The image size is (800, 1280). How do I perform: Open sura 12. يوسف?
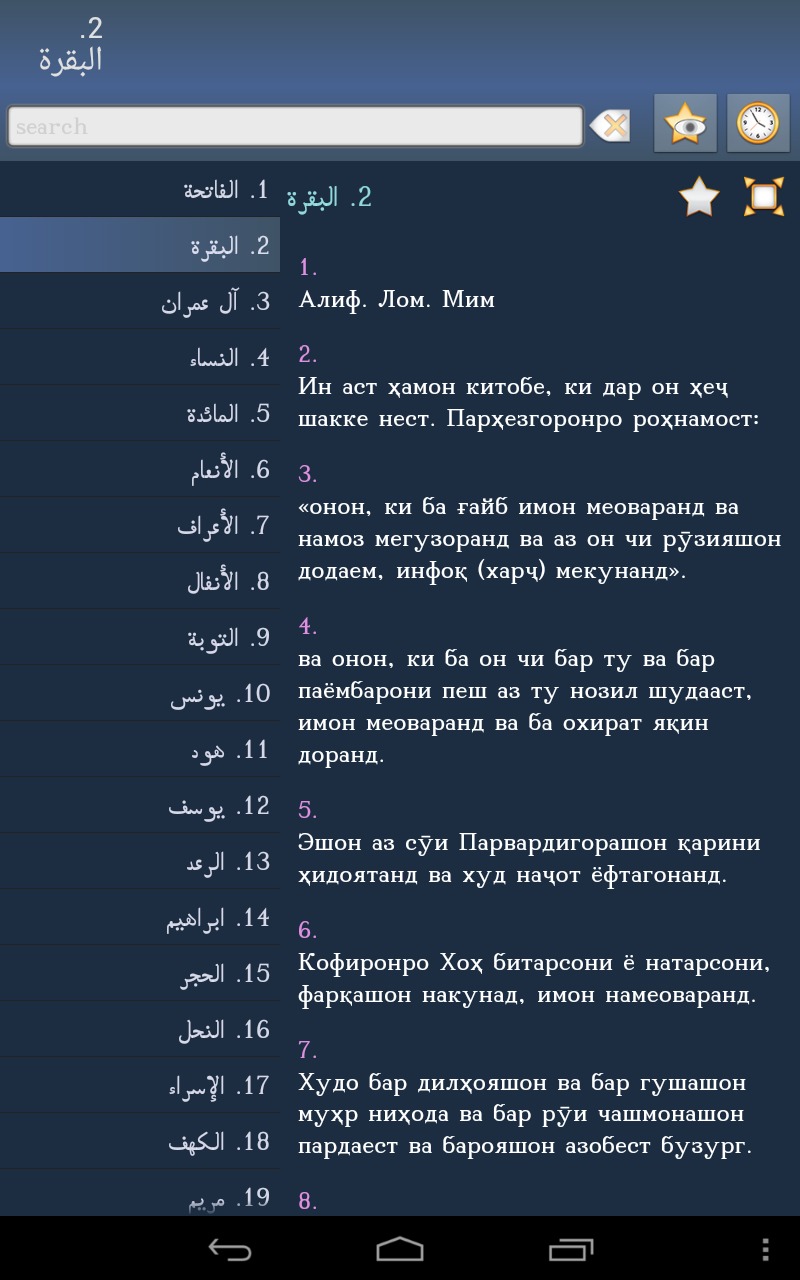(x=140, y=805)
